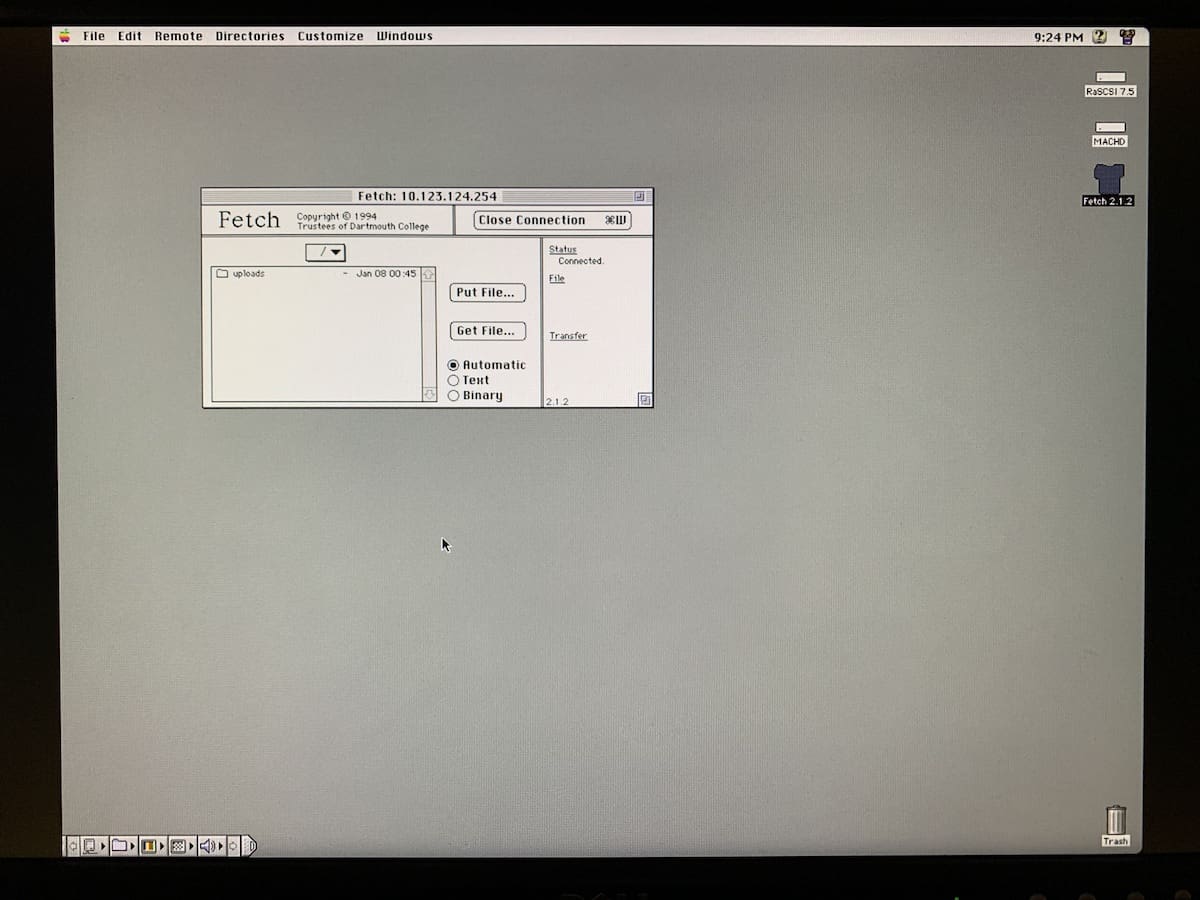Select the Automatic transfer mode

click(x=487, y=365)
